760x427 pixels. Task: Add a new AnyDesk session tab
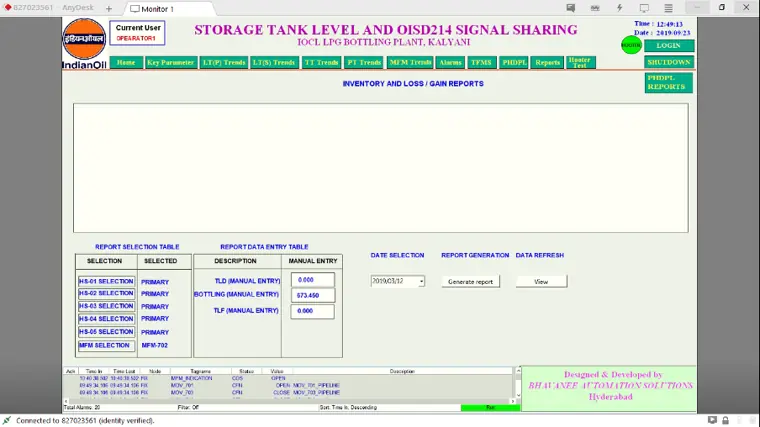pyautogui.click(x=109, y=8)
